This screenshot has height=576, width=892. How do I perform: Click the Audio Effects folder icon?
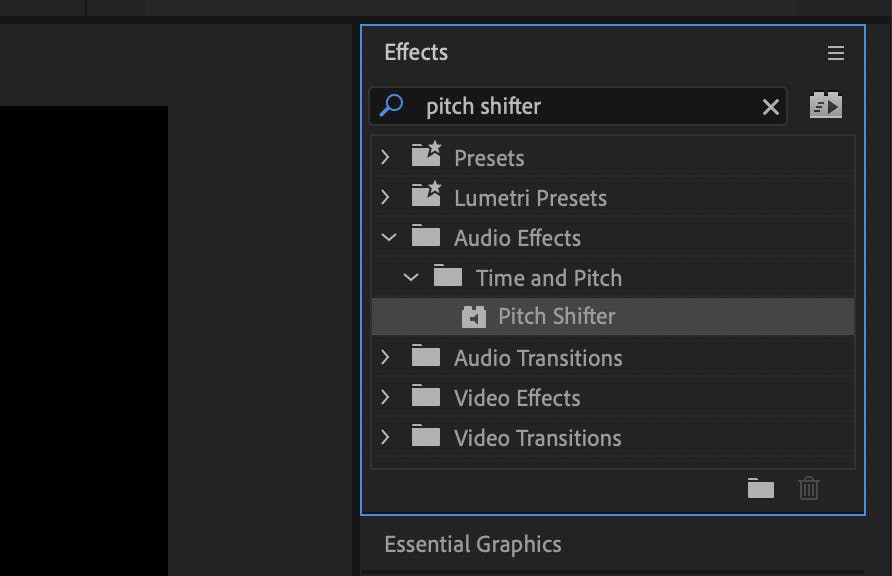pyautogui.click(x=425, y=238)
